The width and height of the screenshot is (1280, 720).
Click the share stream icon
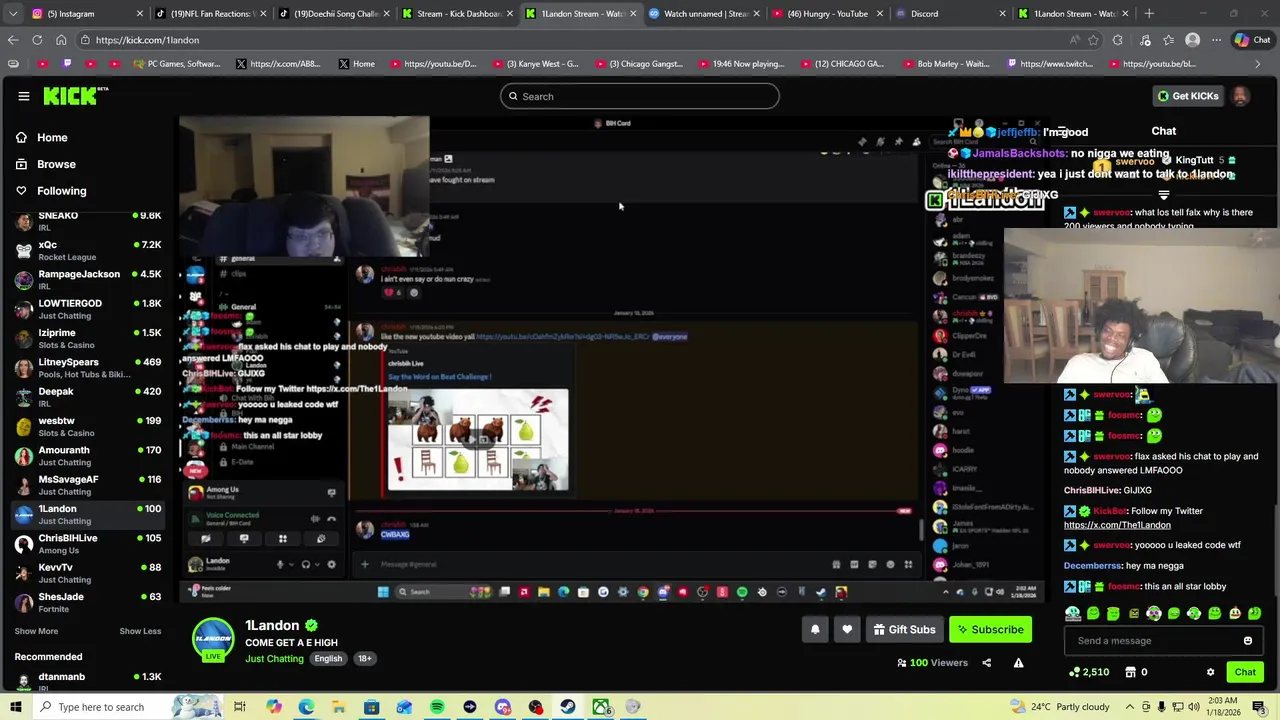click(x=986, y=662)
